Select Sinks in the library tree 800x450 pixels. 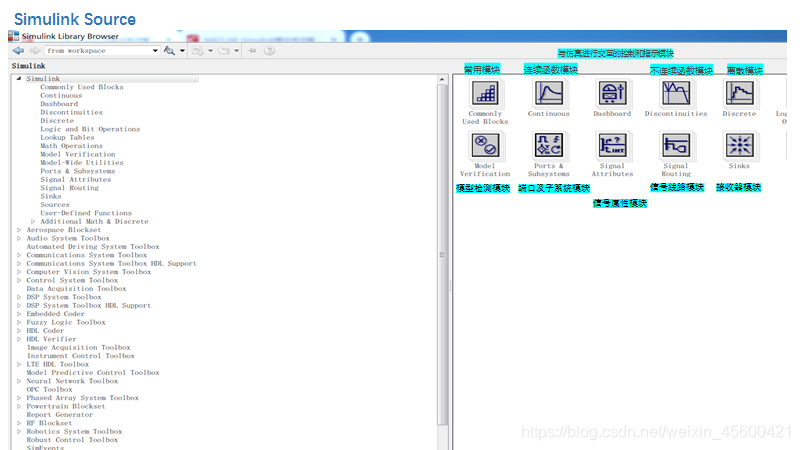tap(51, 196)
